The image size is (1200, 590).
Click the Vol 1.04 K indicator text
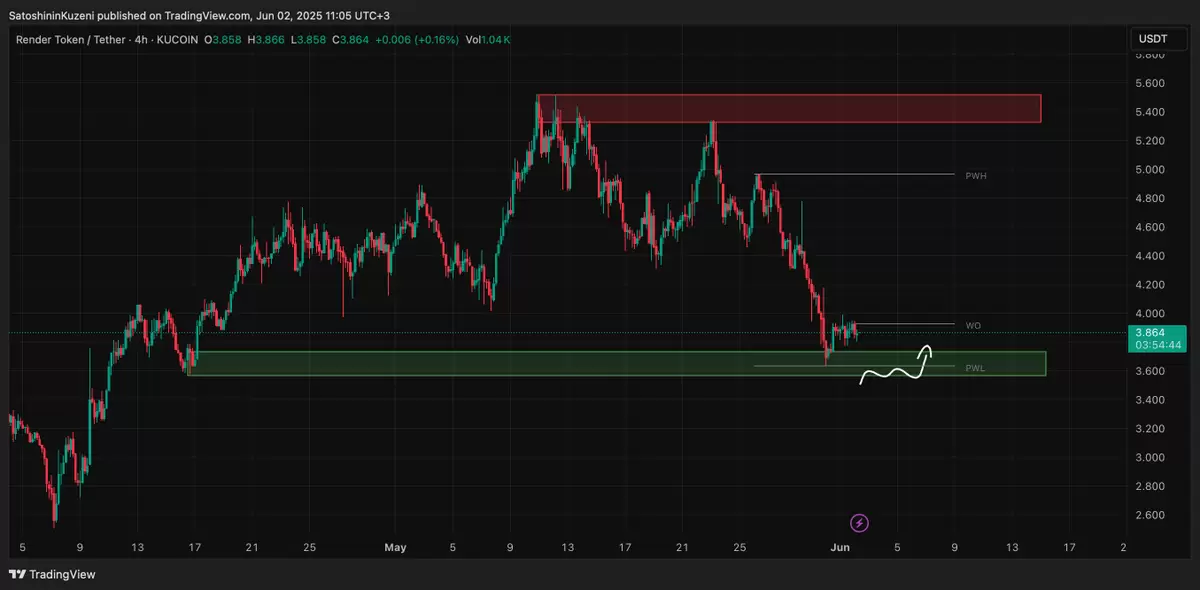click(488, 39)
